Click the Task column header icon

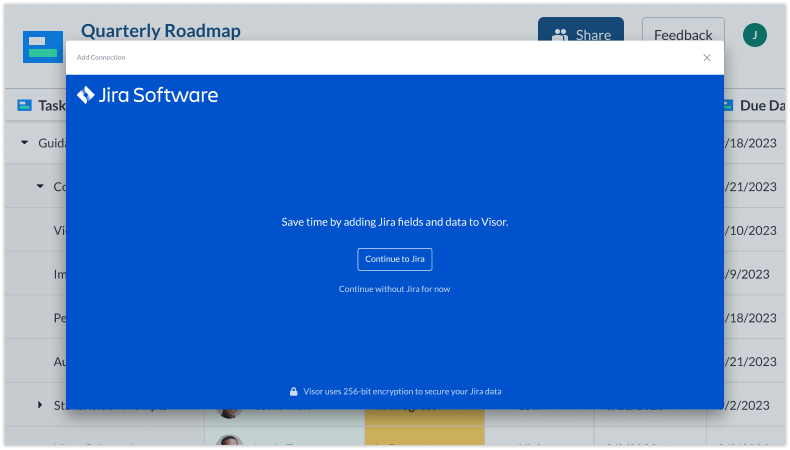click(24, 105)
